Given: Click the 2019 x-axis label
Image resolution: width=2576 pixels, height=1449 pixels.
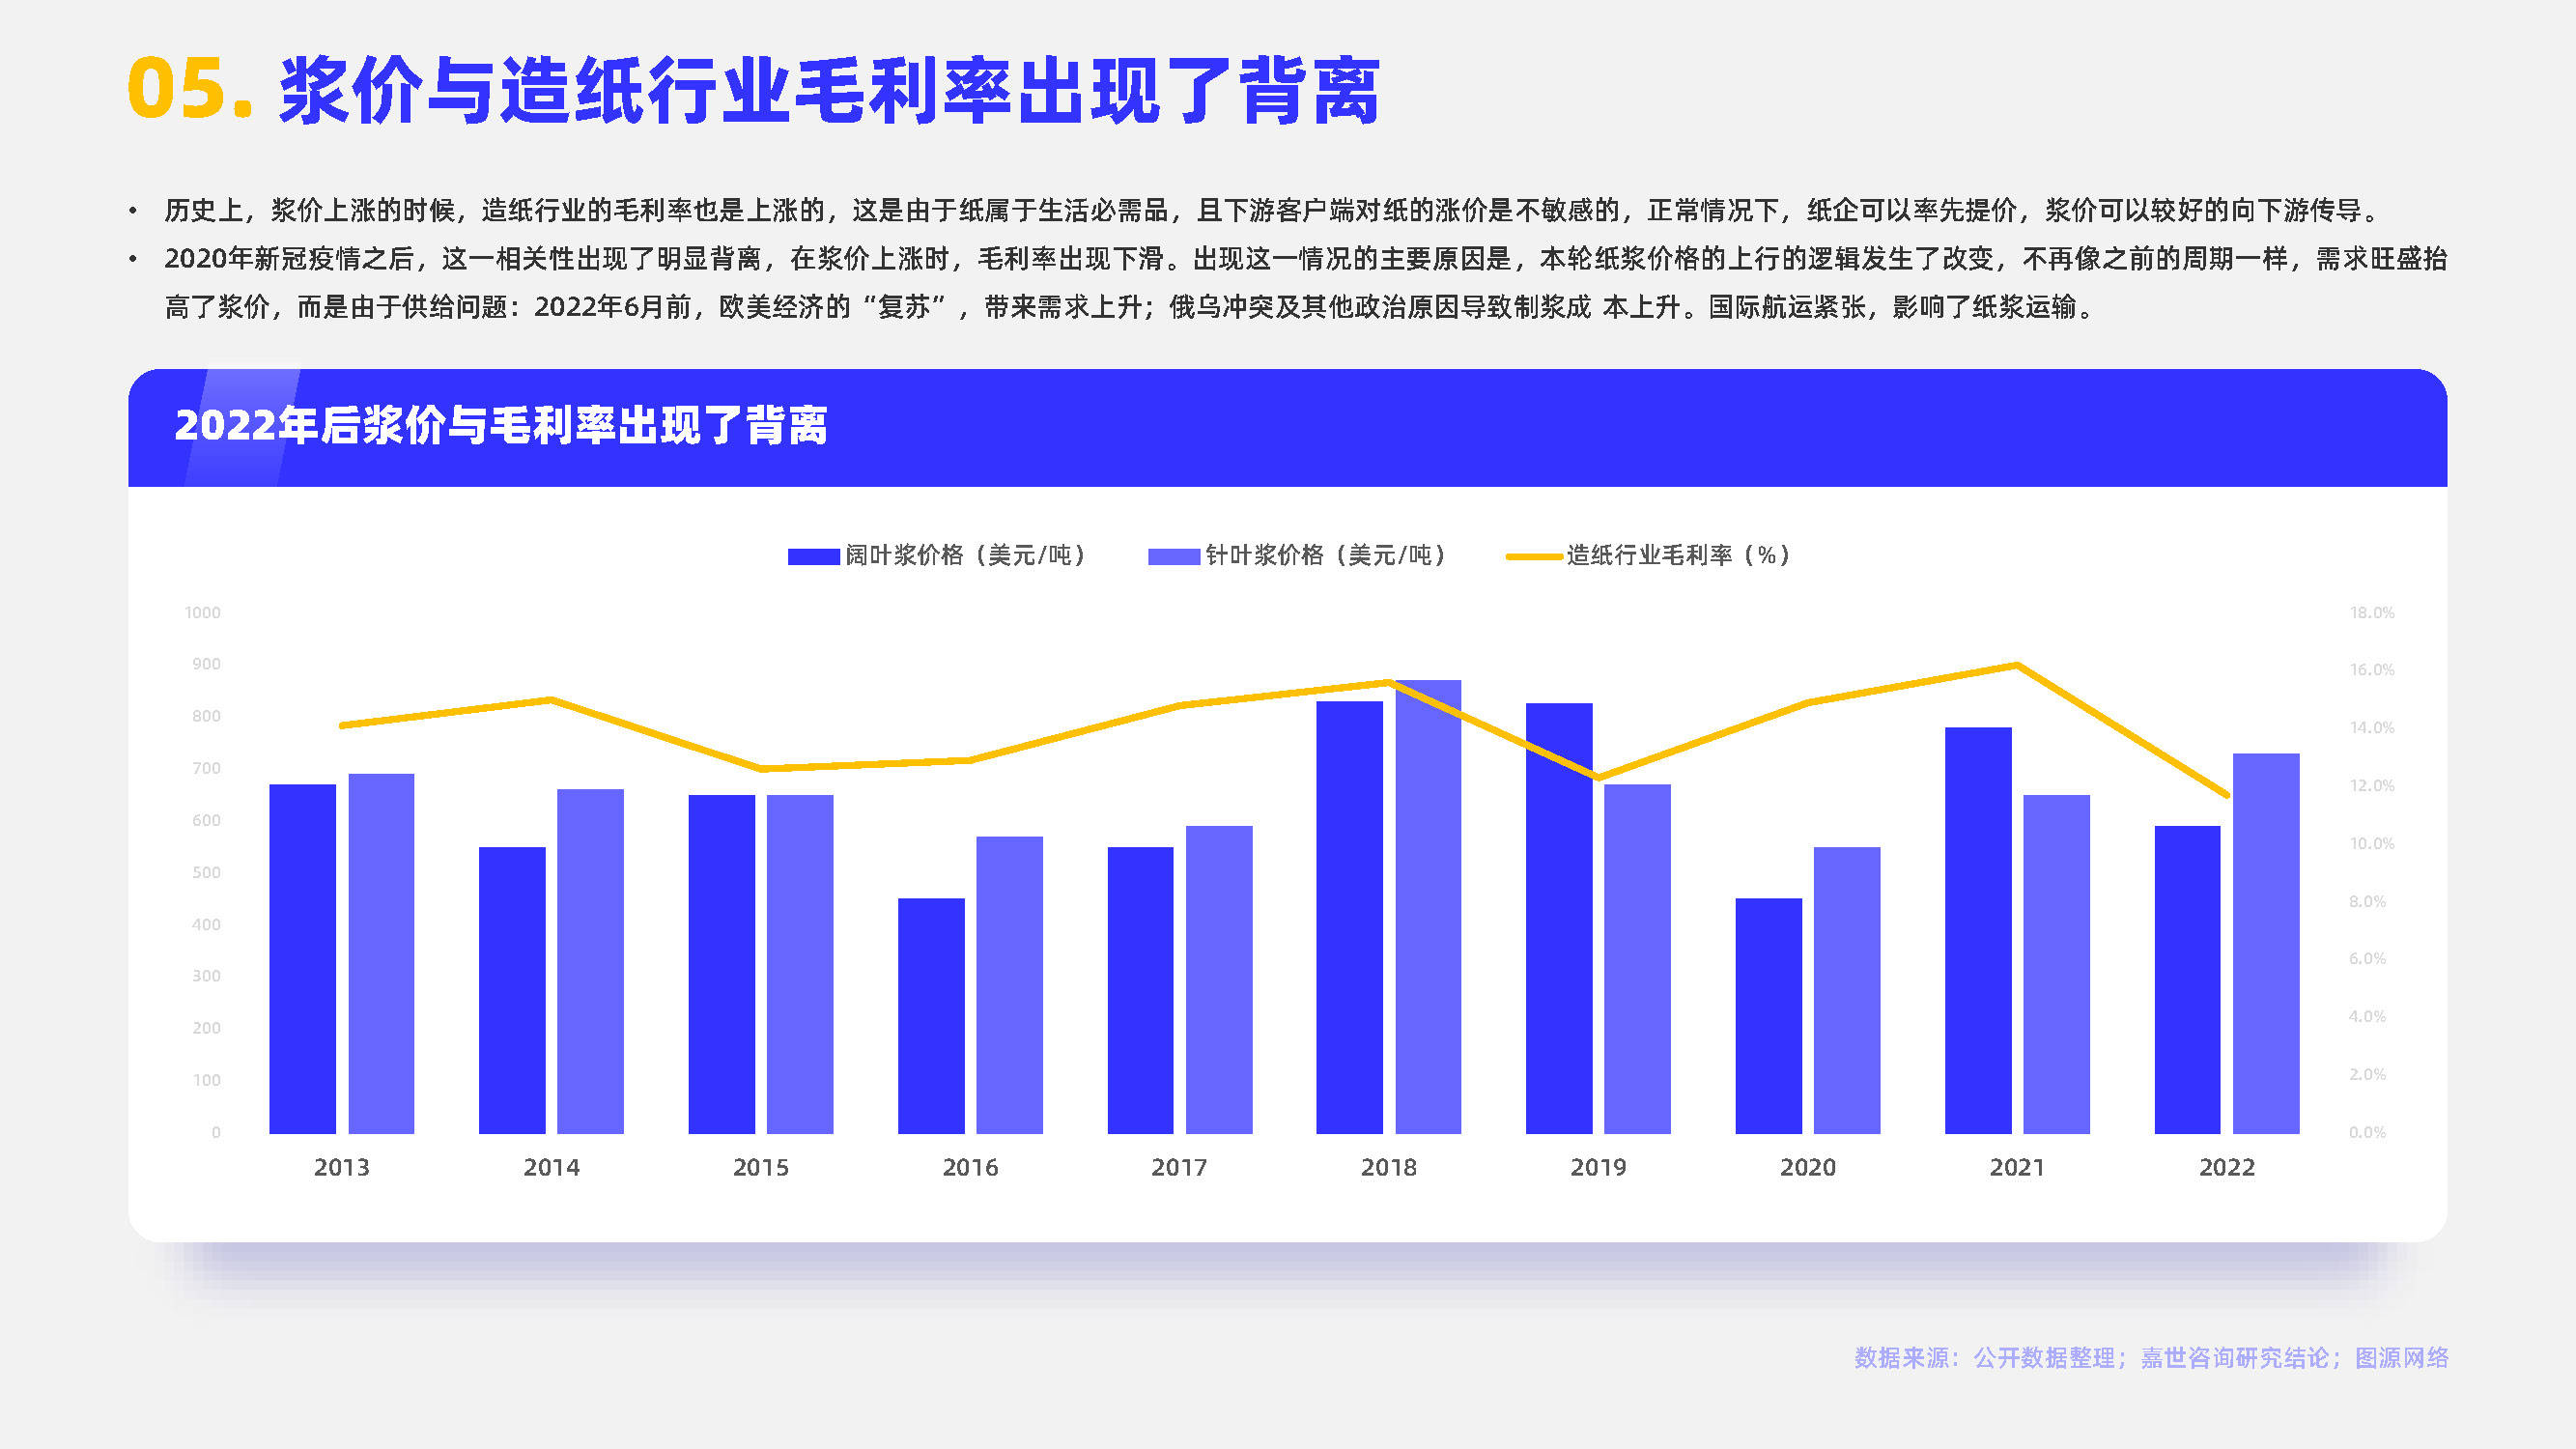Looking at the screenshot, I should (x=1598, y=1167).
